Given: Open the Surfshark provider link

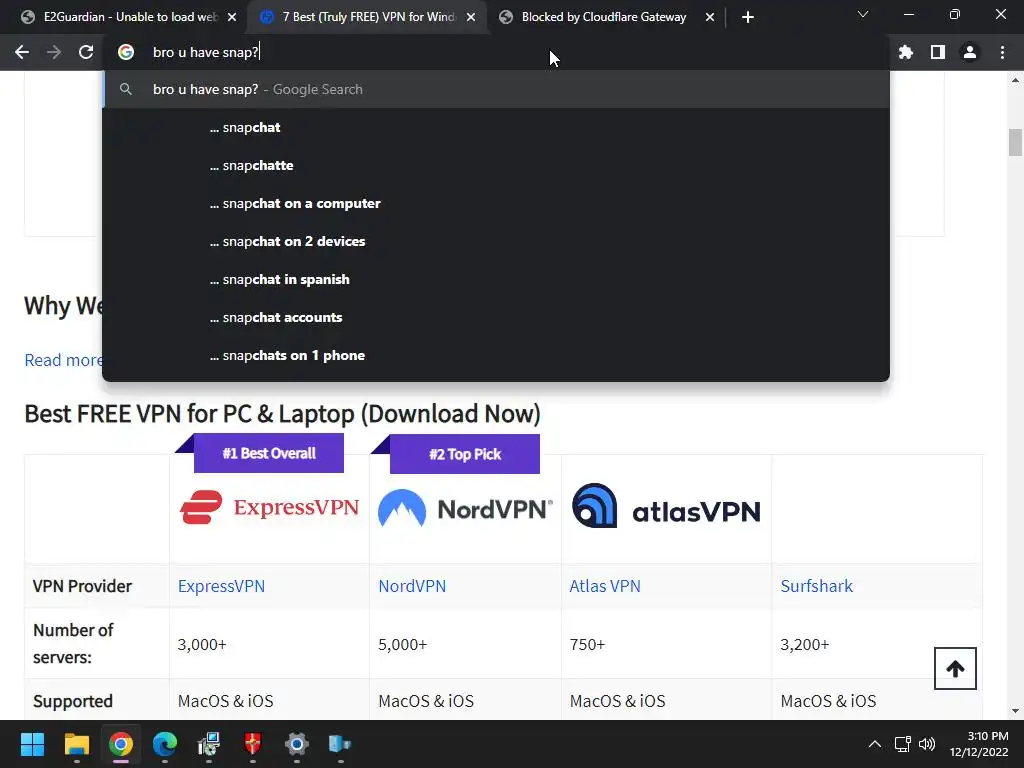Looking at the screenshot, I should tap(816, 586).
